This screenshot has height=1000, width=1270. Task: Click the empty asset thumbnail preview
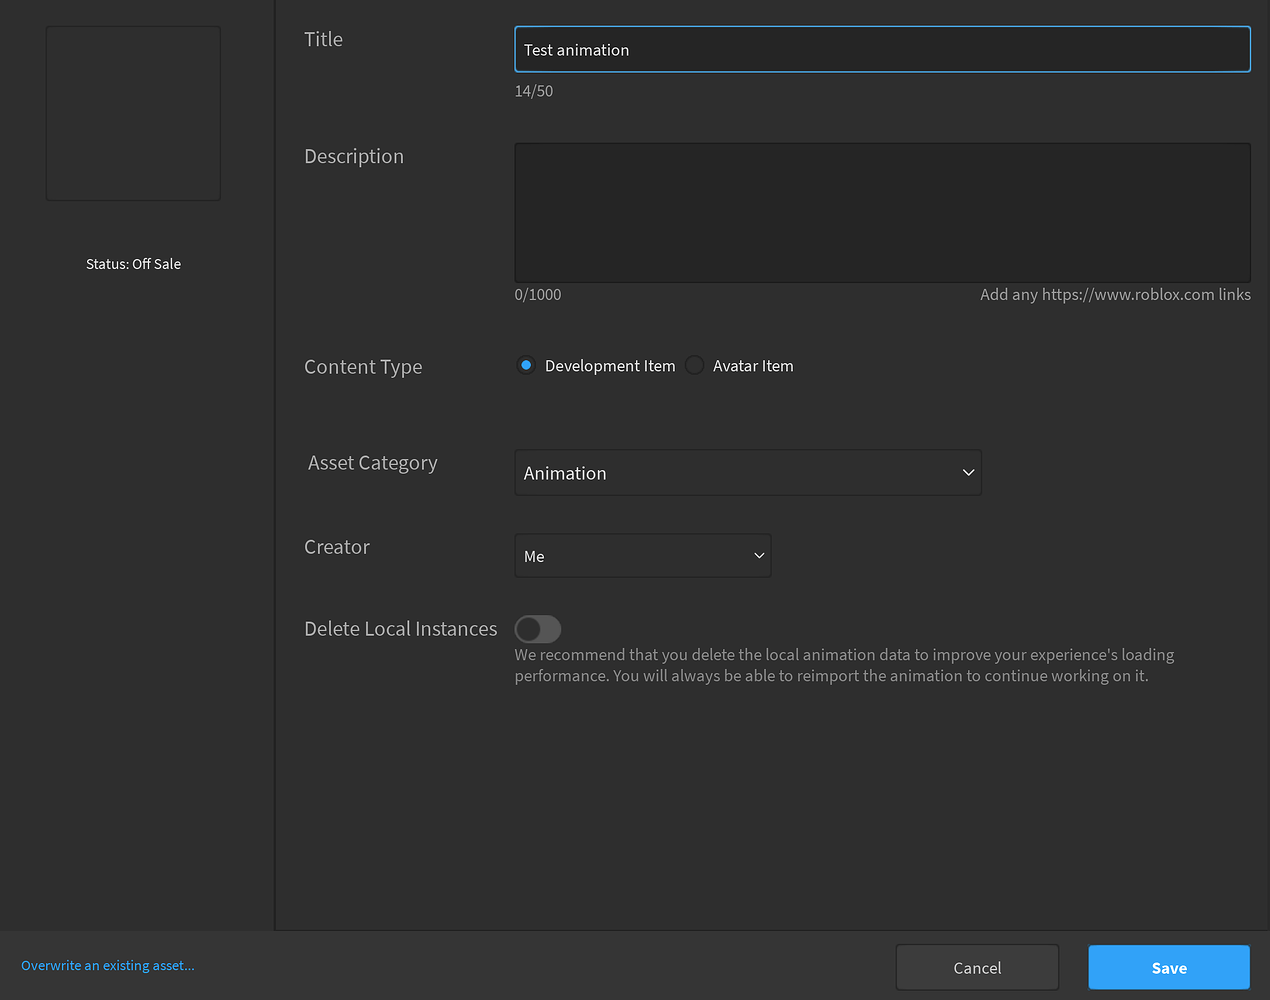click(132, 112)
